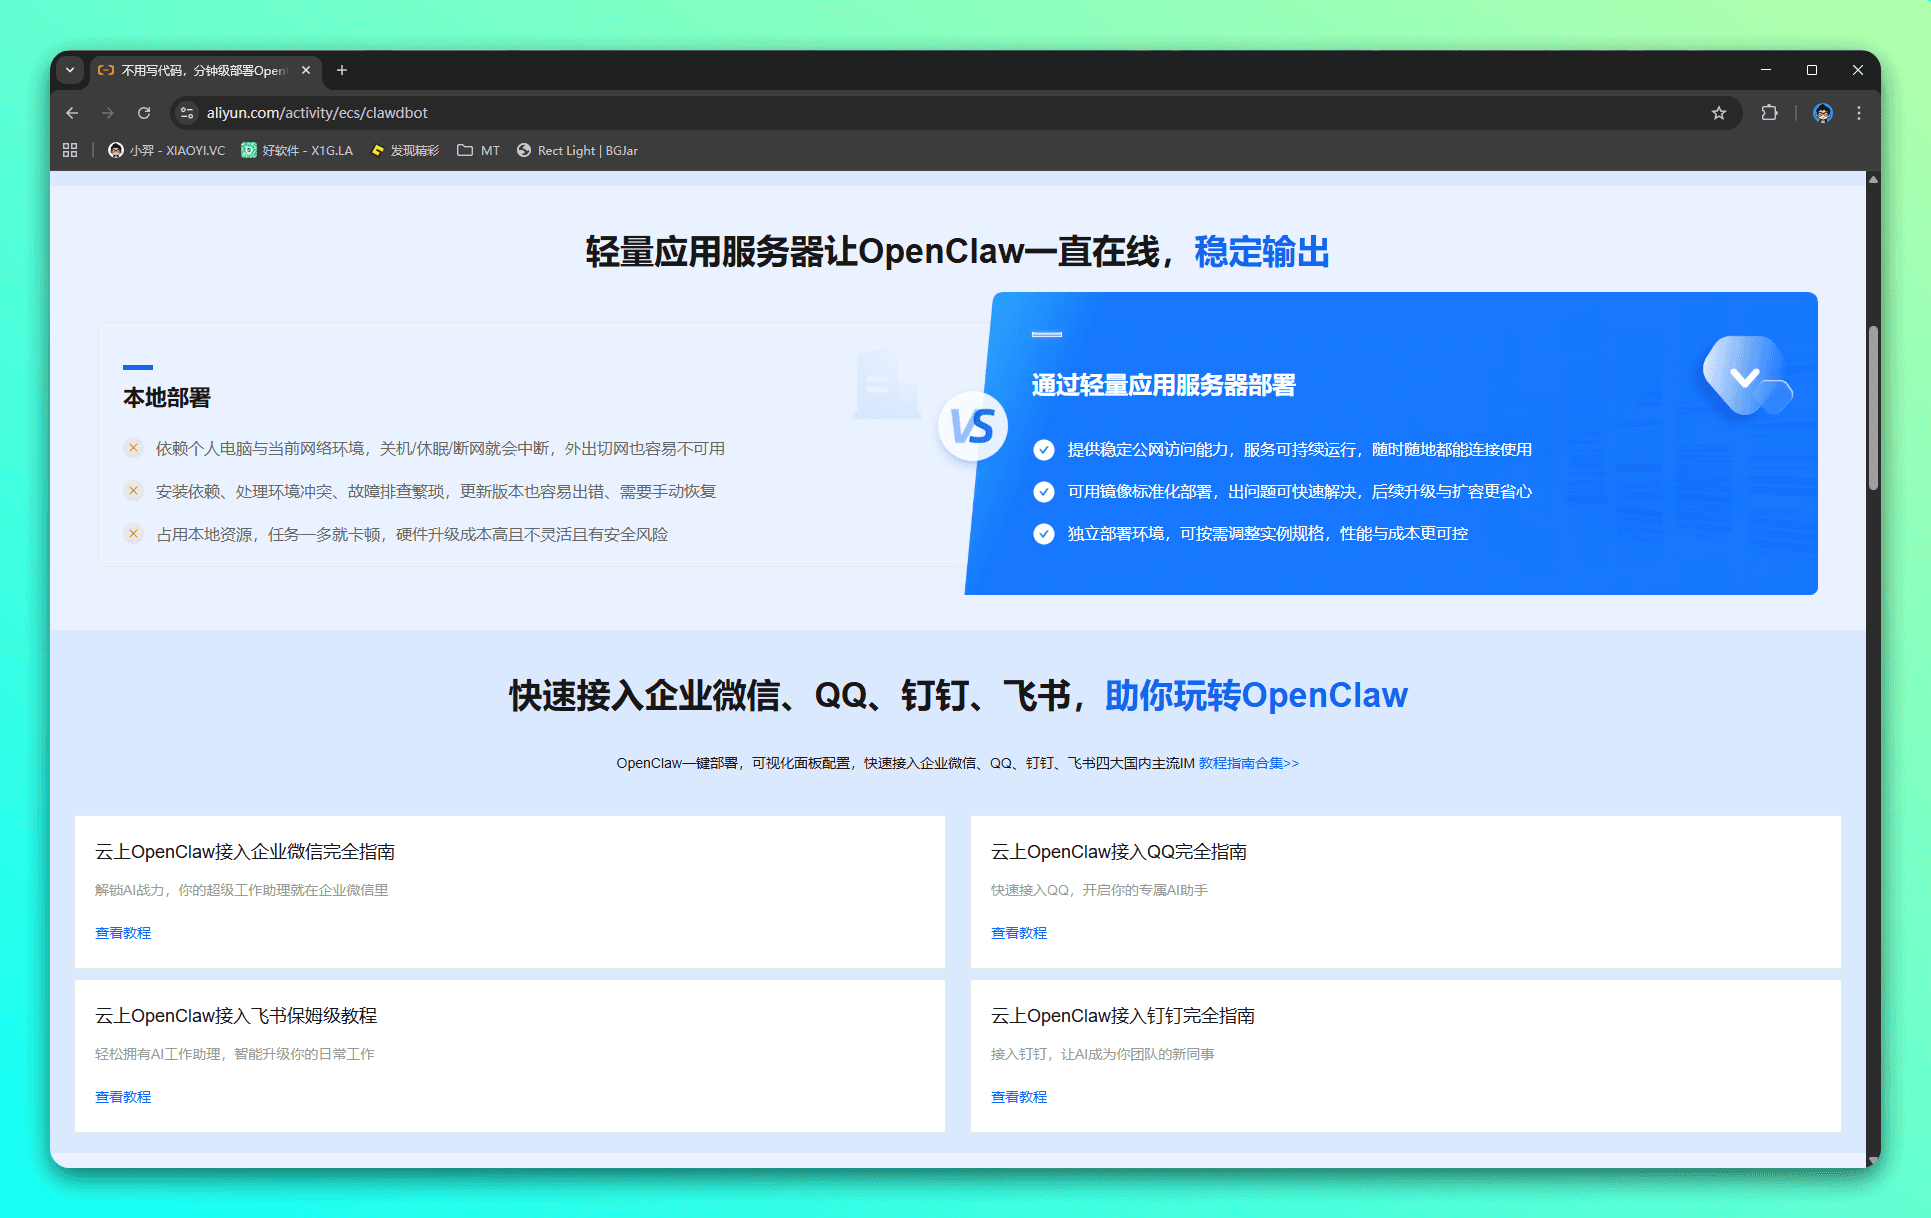View tutorial for 企业微信 guide
Screen dimensions: 1931x1218
[123, 933]
